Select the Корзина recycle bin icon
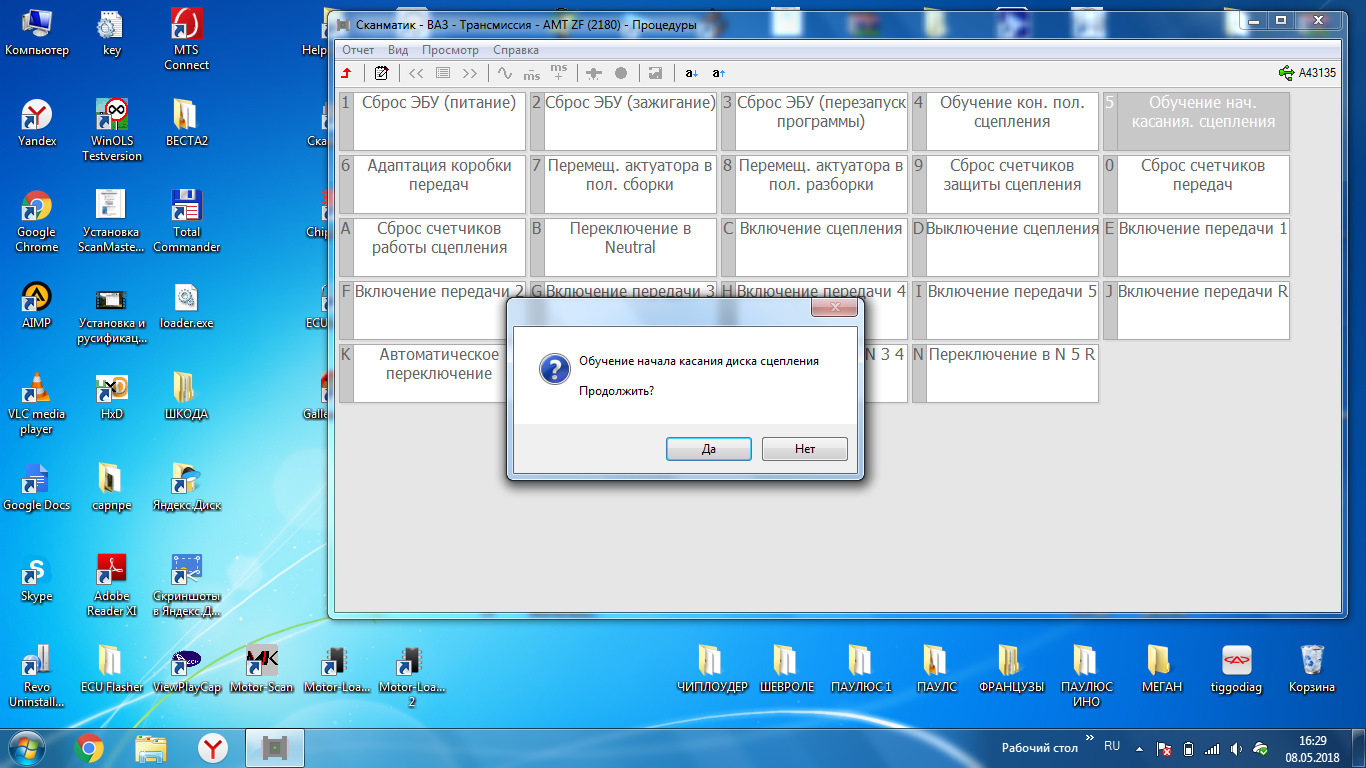Viewport: 1366px width, 768px height. [x=1312, y=670]
